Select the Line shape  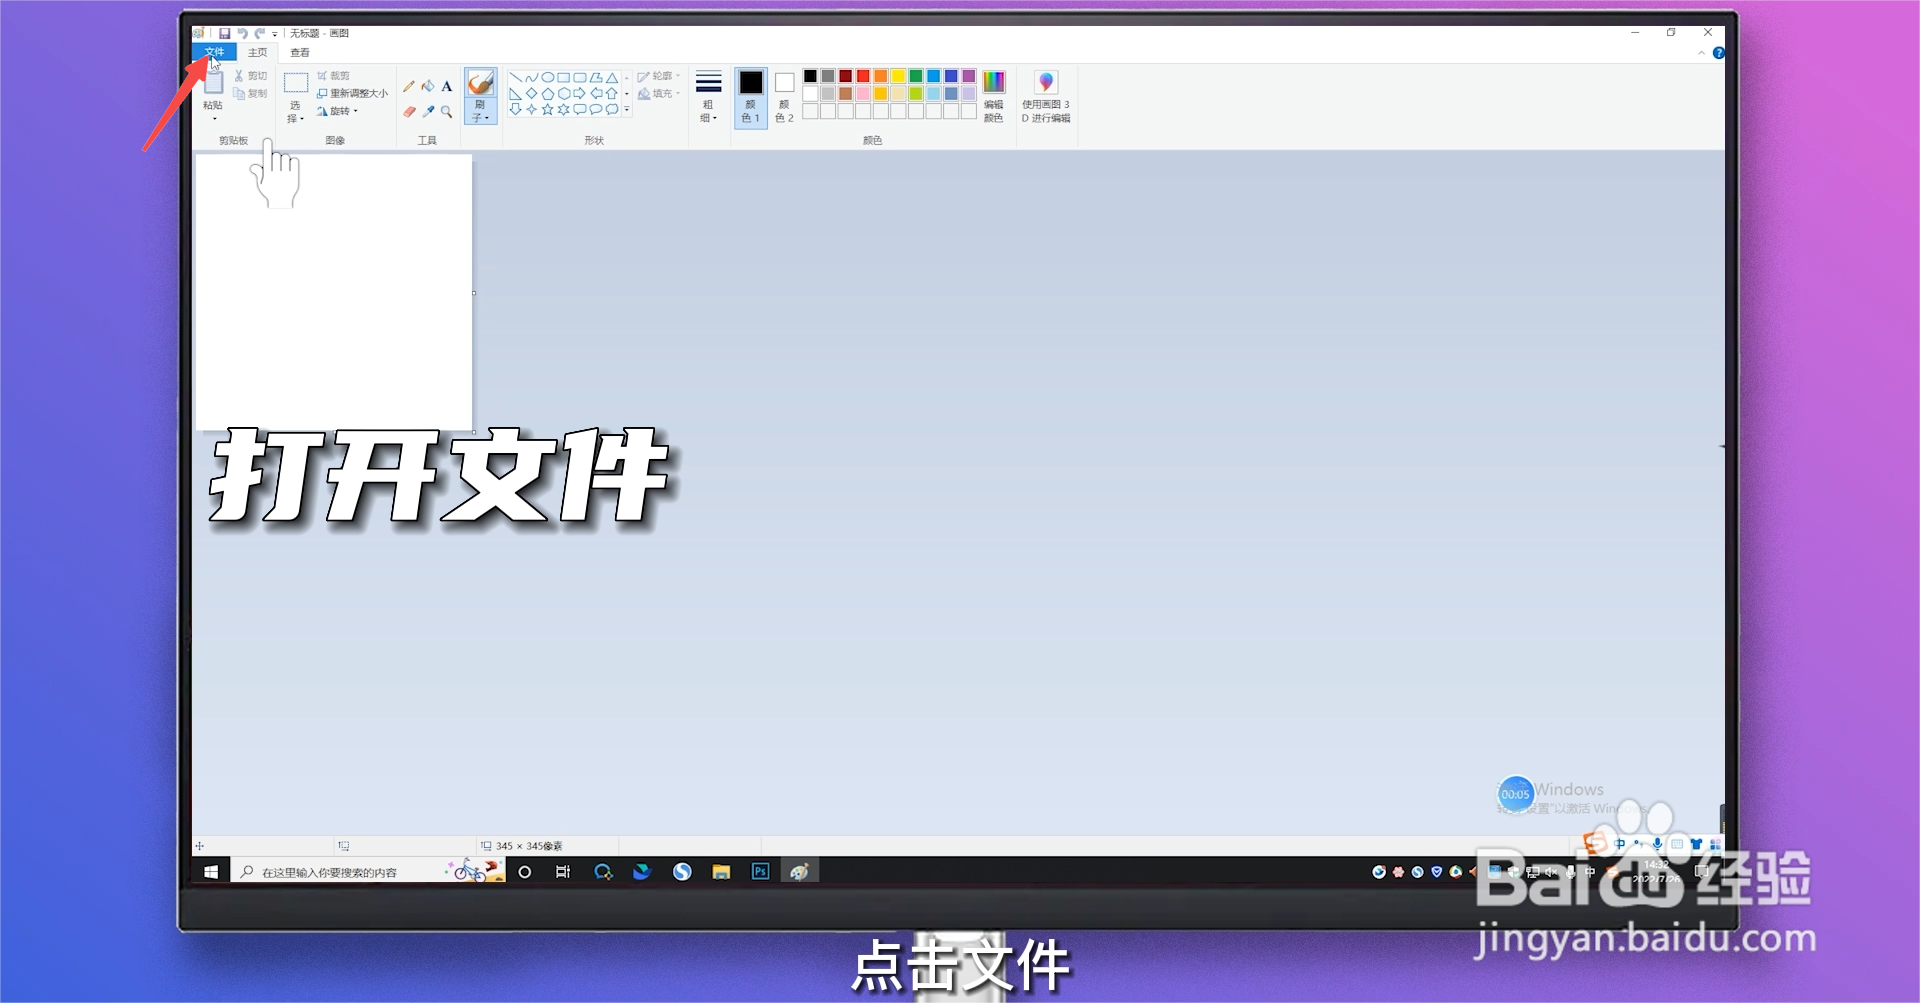(x=515, y=77)
